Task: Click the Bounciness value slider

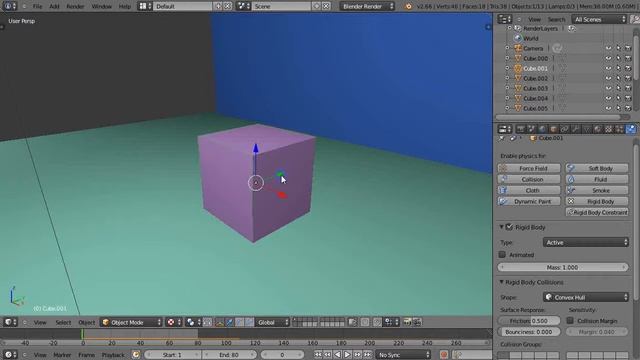Action: 529,332
